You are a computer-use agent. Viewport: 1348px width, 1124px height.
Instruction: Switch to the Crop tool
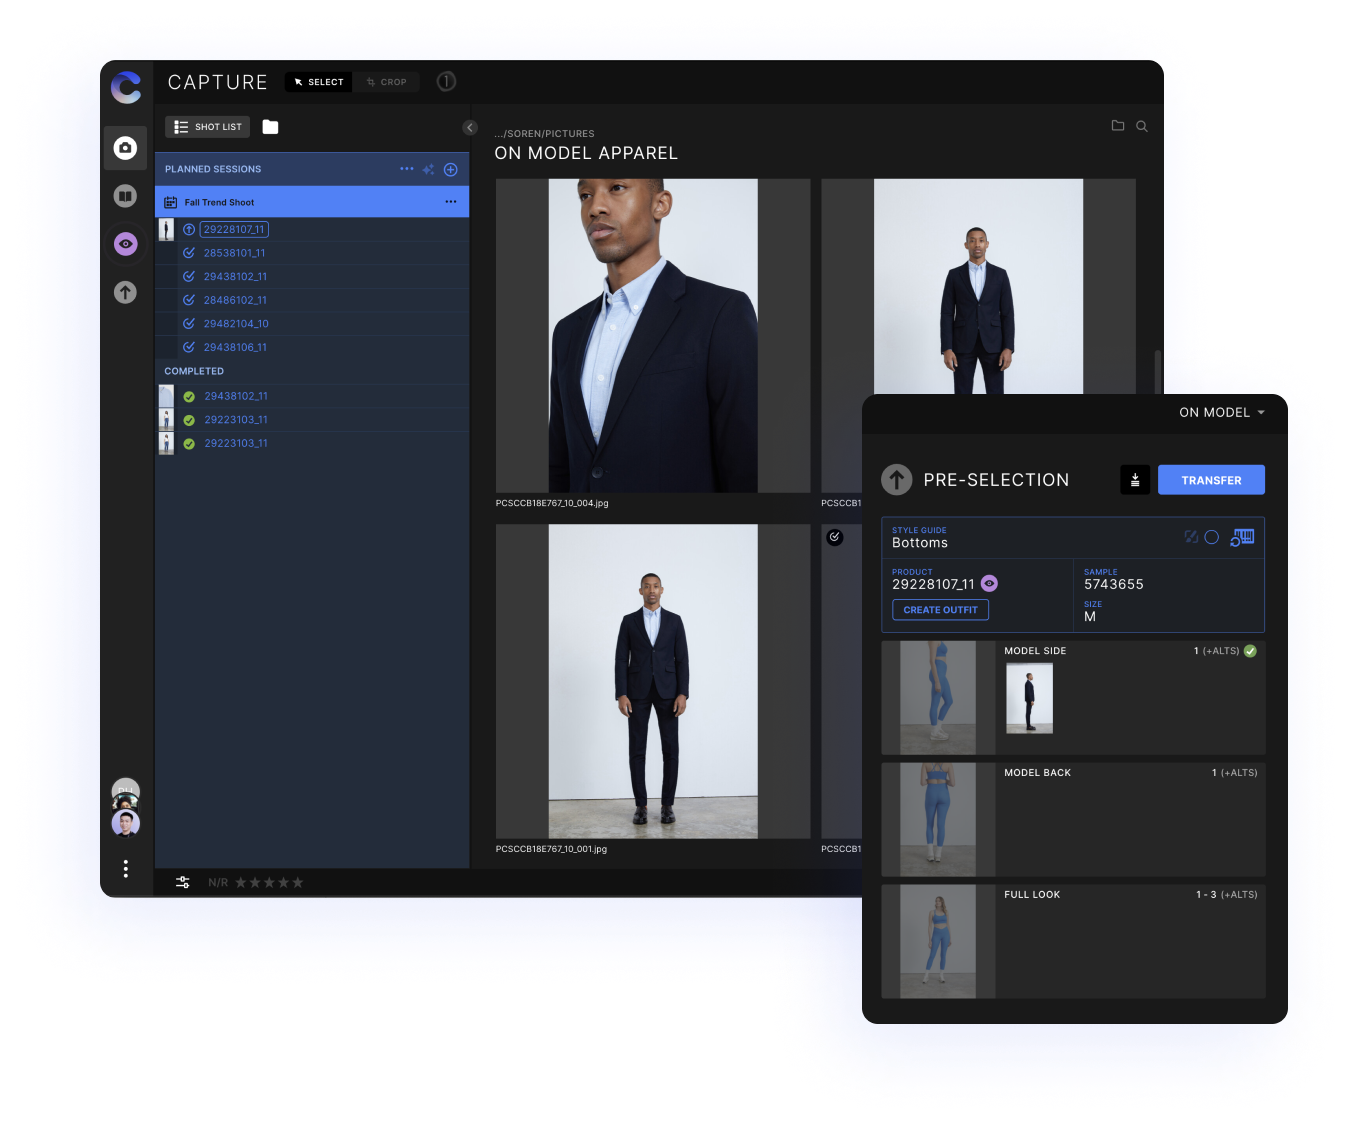tap(387, 82)
